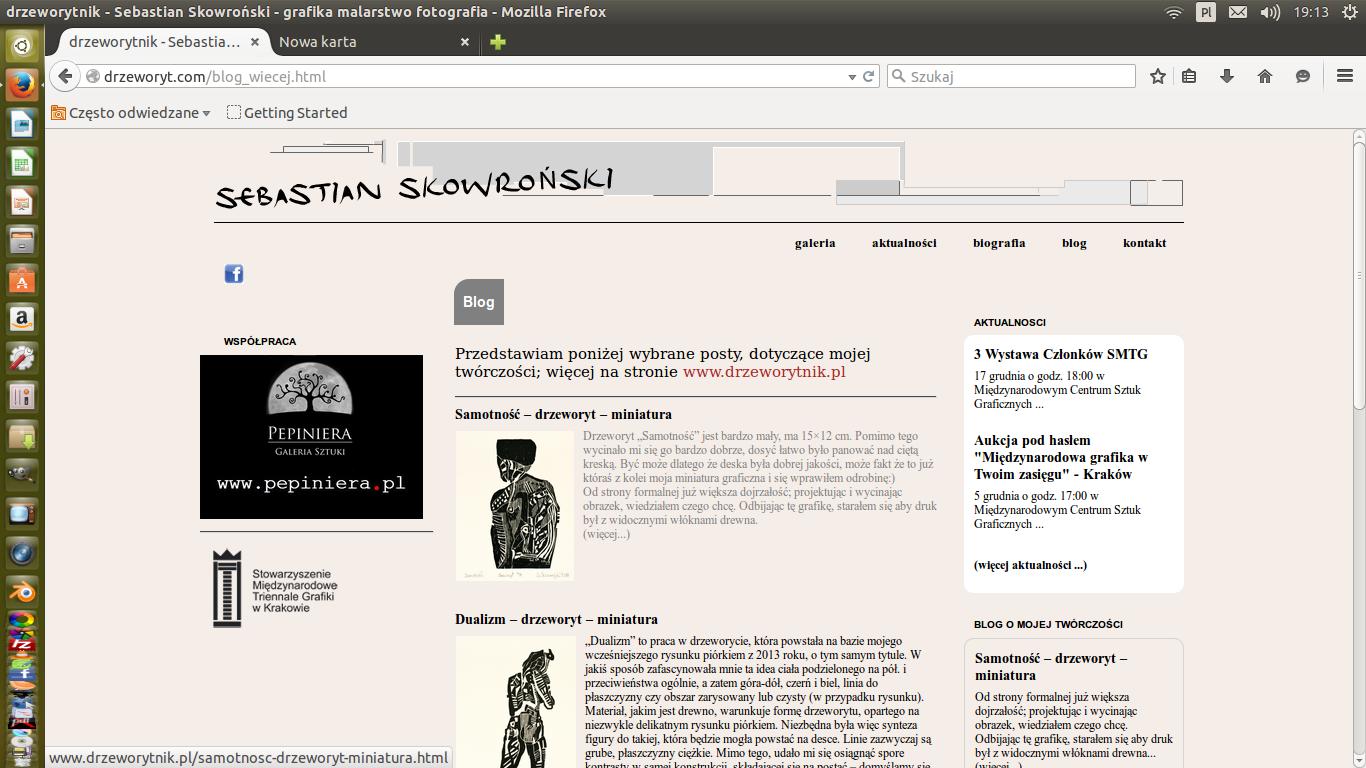This screenshot has height=768, width=1366.
Task: Click (więcej...) under the Samotność post
Action: pos(606,534)
